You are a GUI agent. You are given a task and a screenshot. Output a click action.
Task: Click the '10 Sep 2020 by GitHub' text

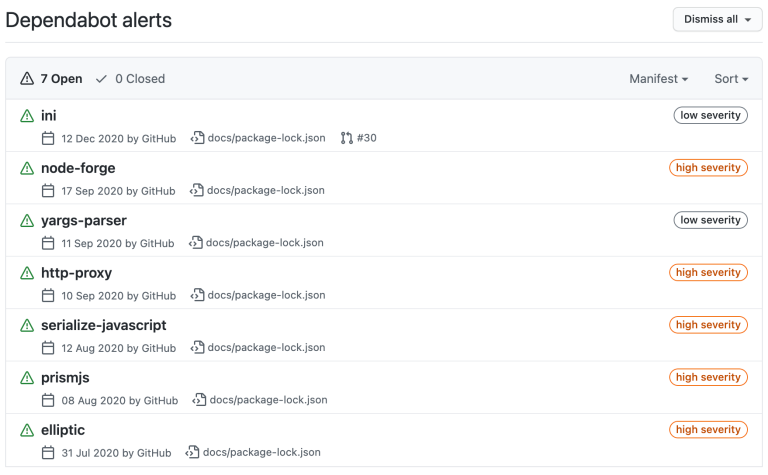coord(119,296)
